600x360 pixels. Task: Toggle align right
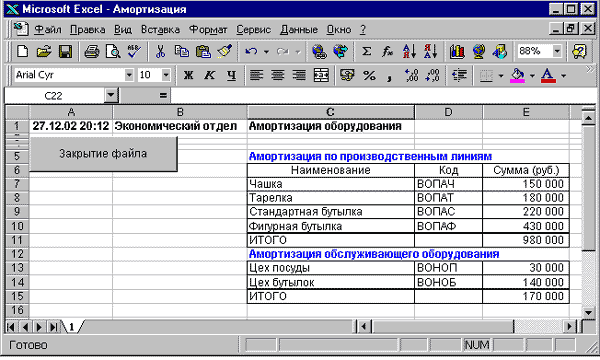coord(299,75)
